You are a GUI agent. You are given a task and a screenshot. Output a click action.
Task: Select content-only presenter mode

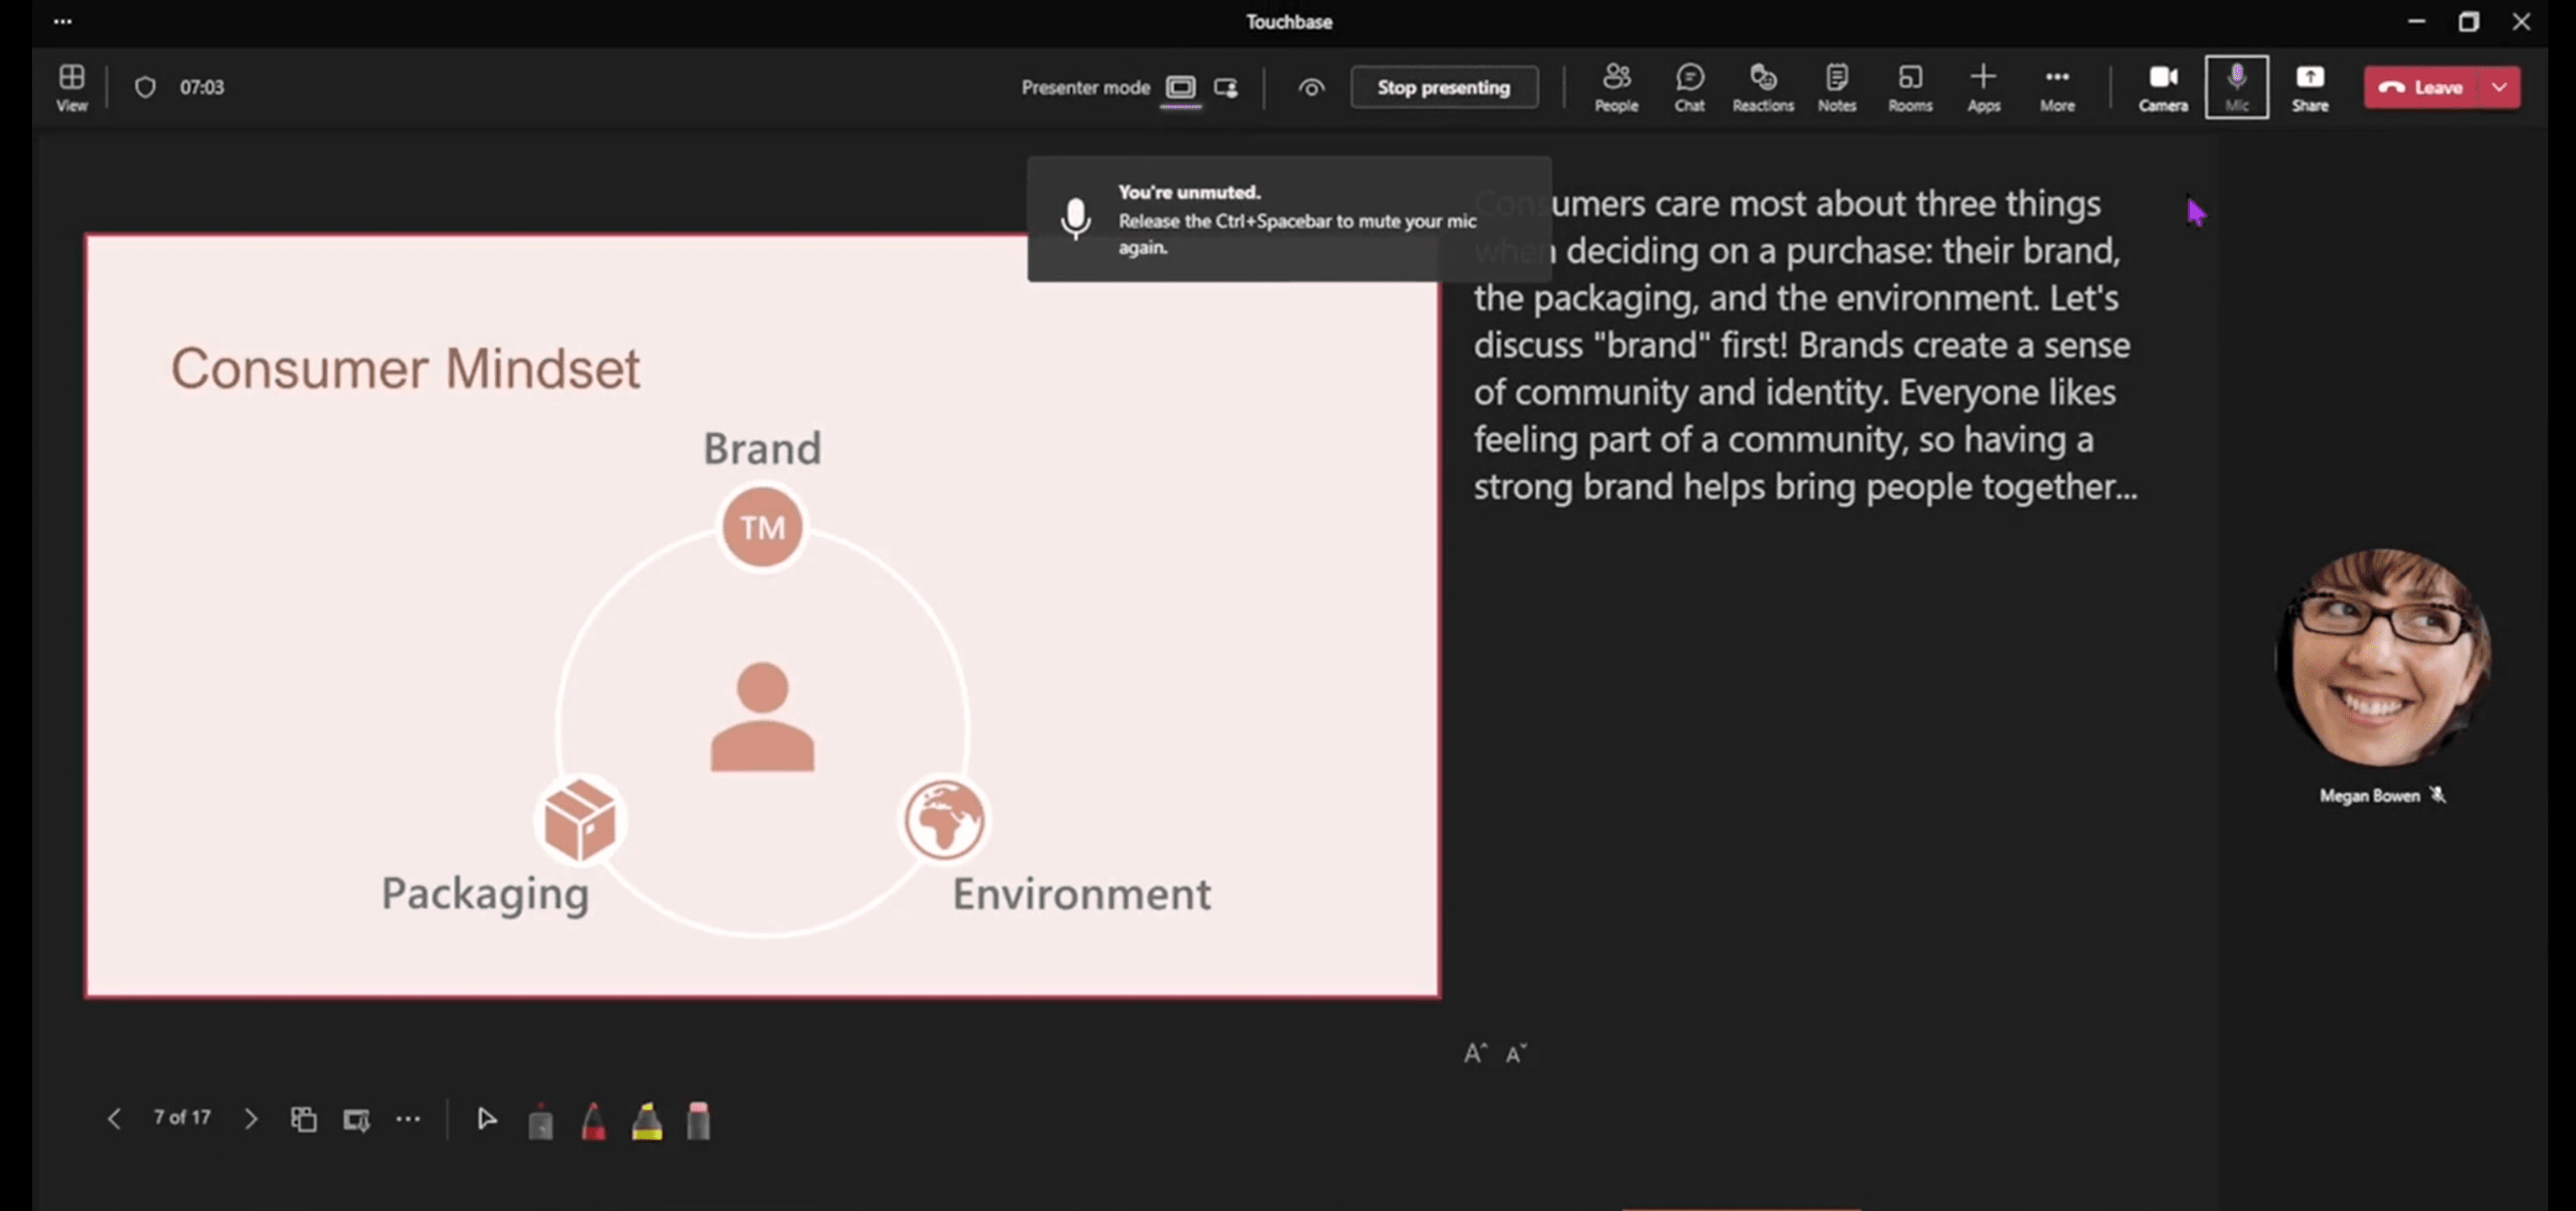point(1180,88)
